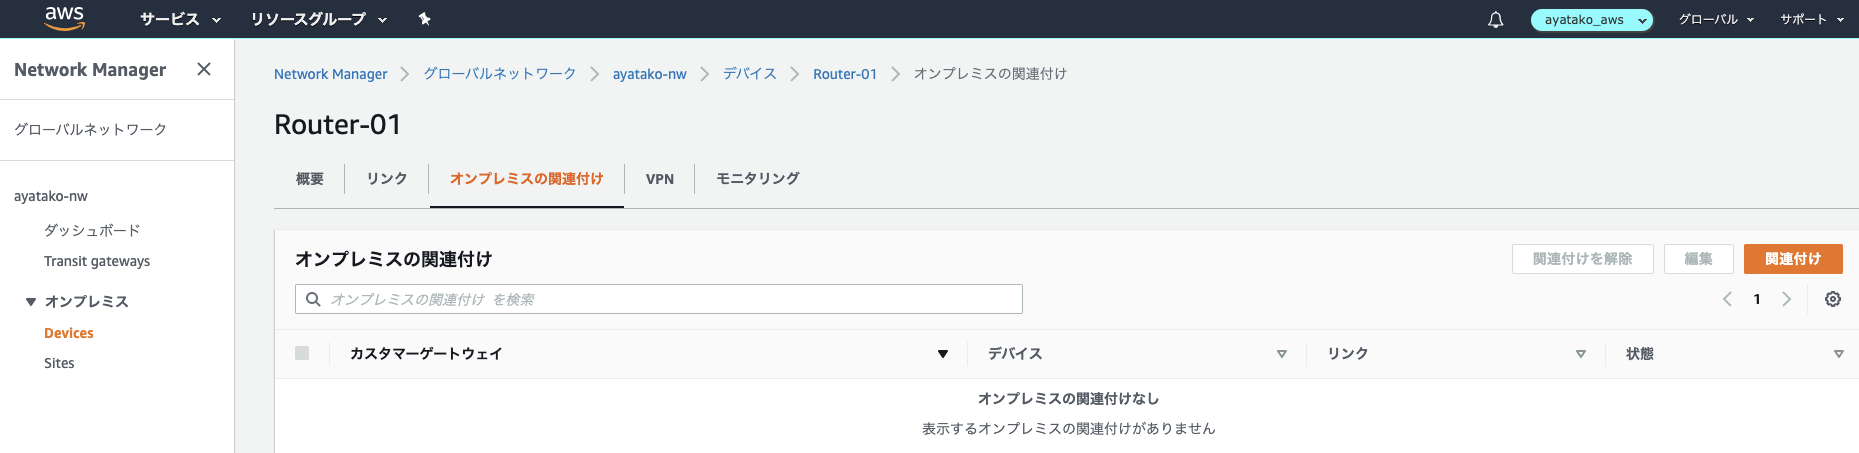This screenshot has width=1859, height=453.
Task: Open table preferences gear icon
Action: (1833, 299)
